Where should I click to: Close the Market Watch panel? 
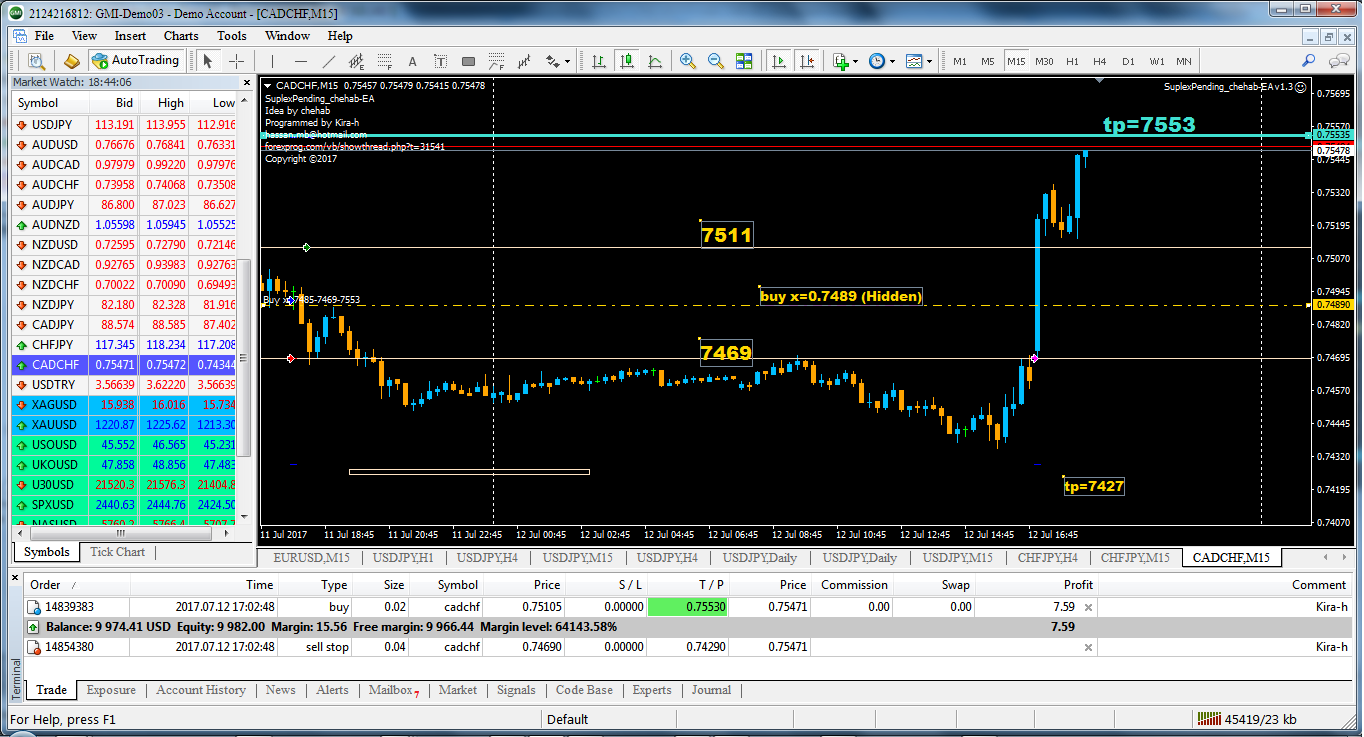click(245, 82)
